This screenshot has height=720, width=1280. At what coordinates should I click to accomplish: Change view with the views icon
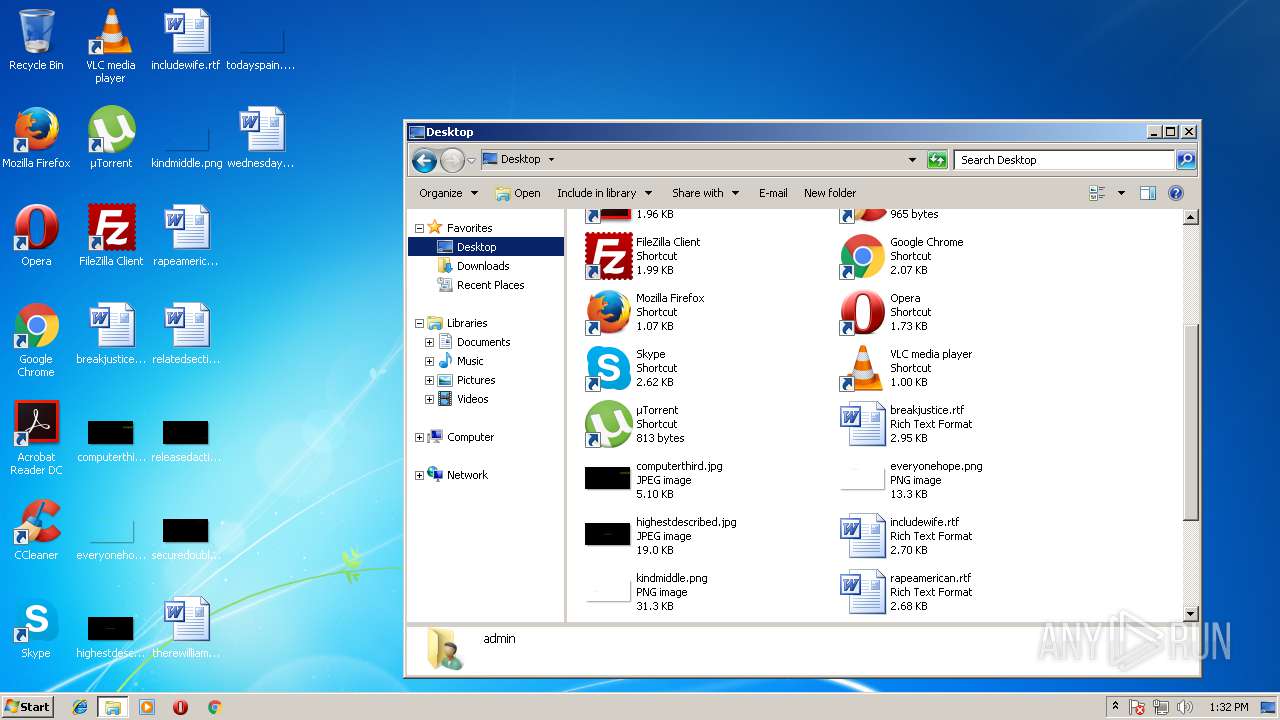point(1098,193)
